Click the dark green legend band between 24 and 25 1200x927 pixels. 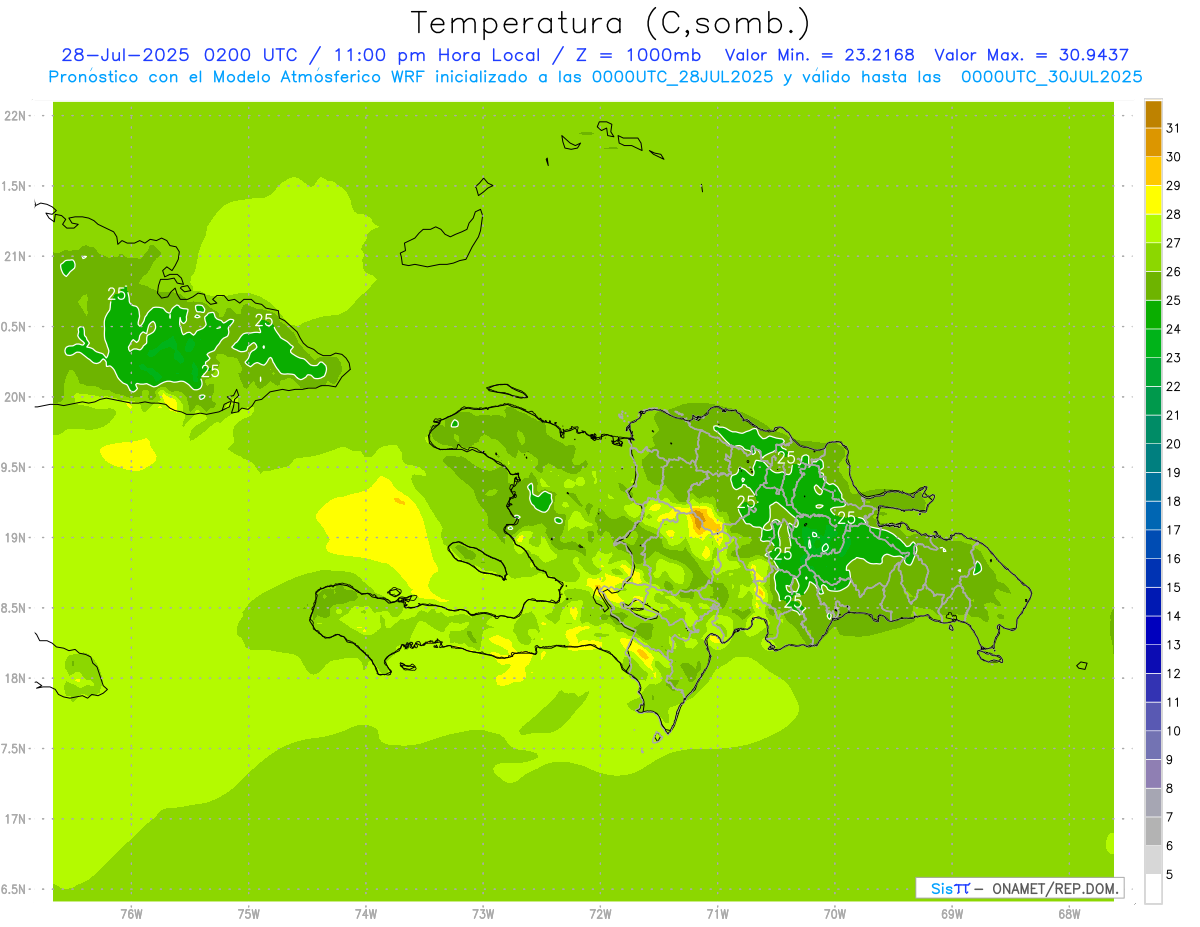(1153, 315)
